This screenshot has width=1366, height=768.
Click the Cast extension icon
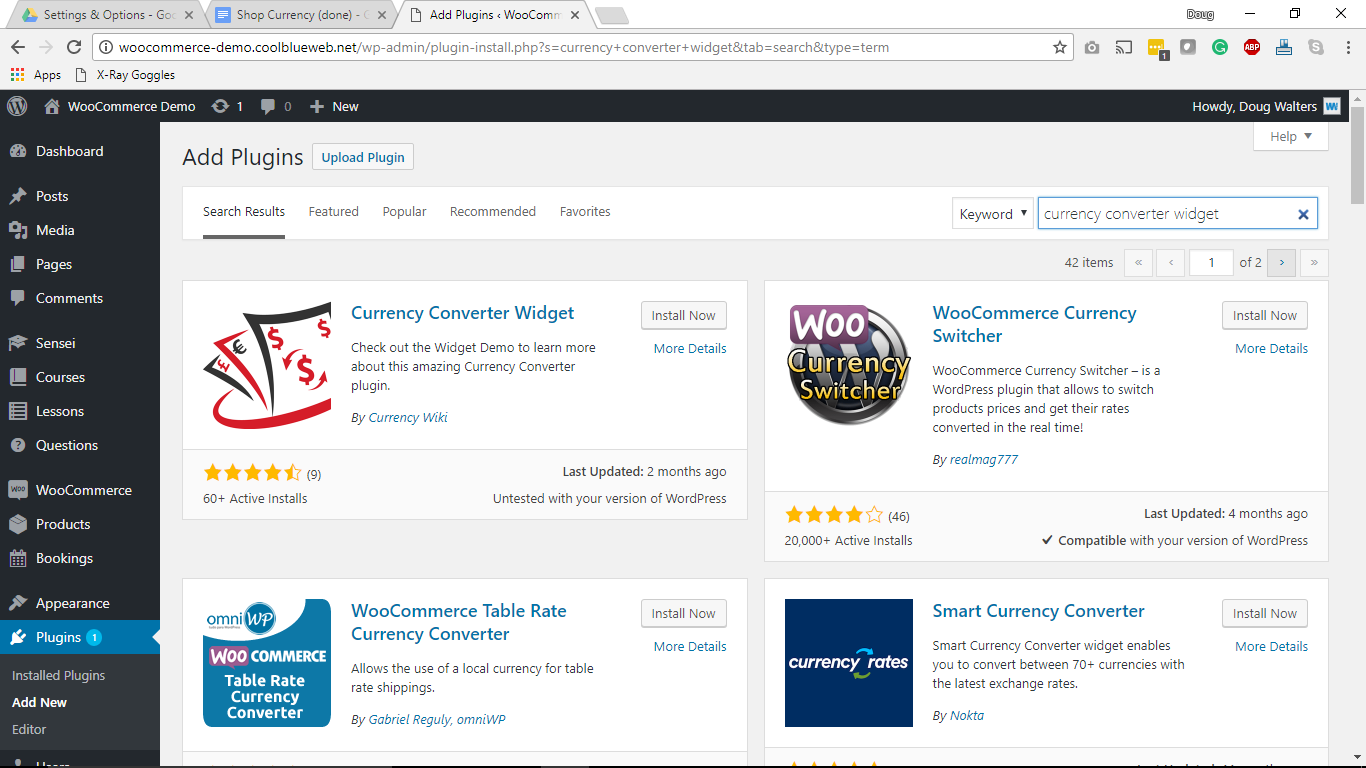point(1124,47)
